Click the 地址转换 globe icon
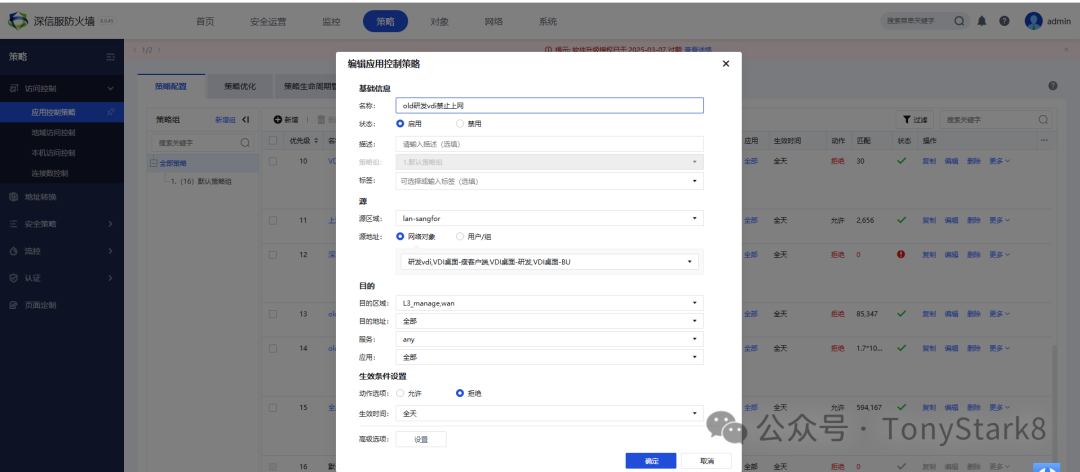 [14, 196]
